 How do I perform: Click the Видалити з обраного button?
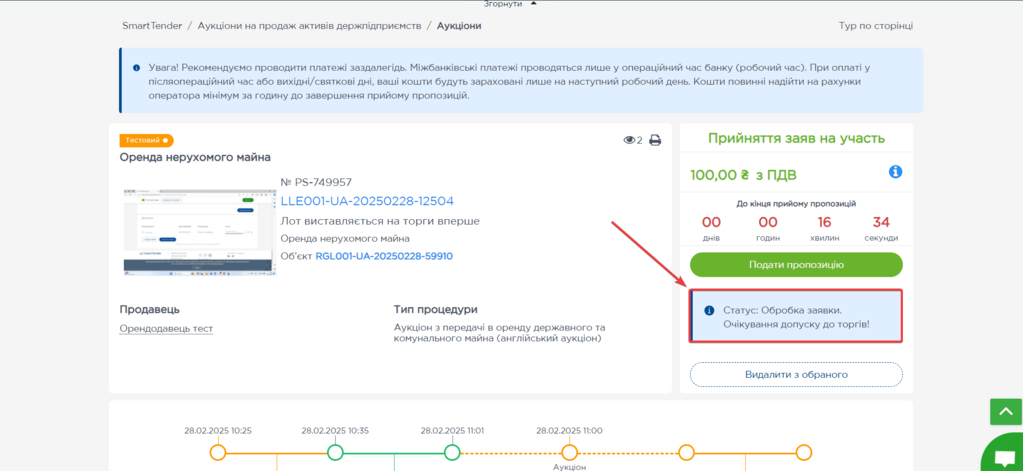click(x=796, y=374)
